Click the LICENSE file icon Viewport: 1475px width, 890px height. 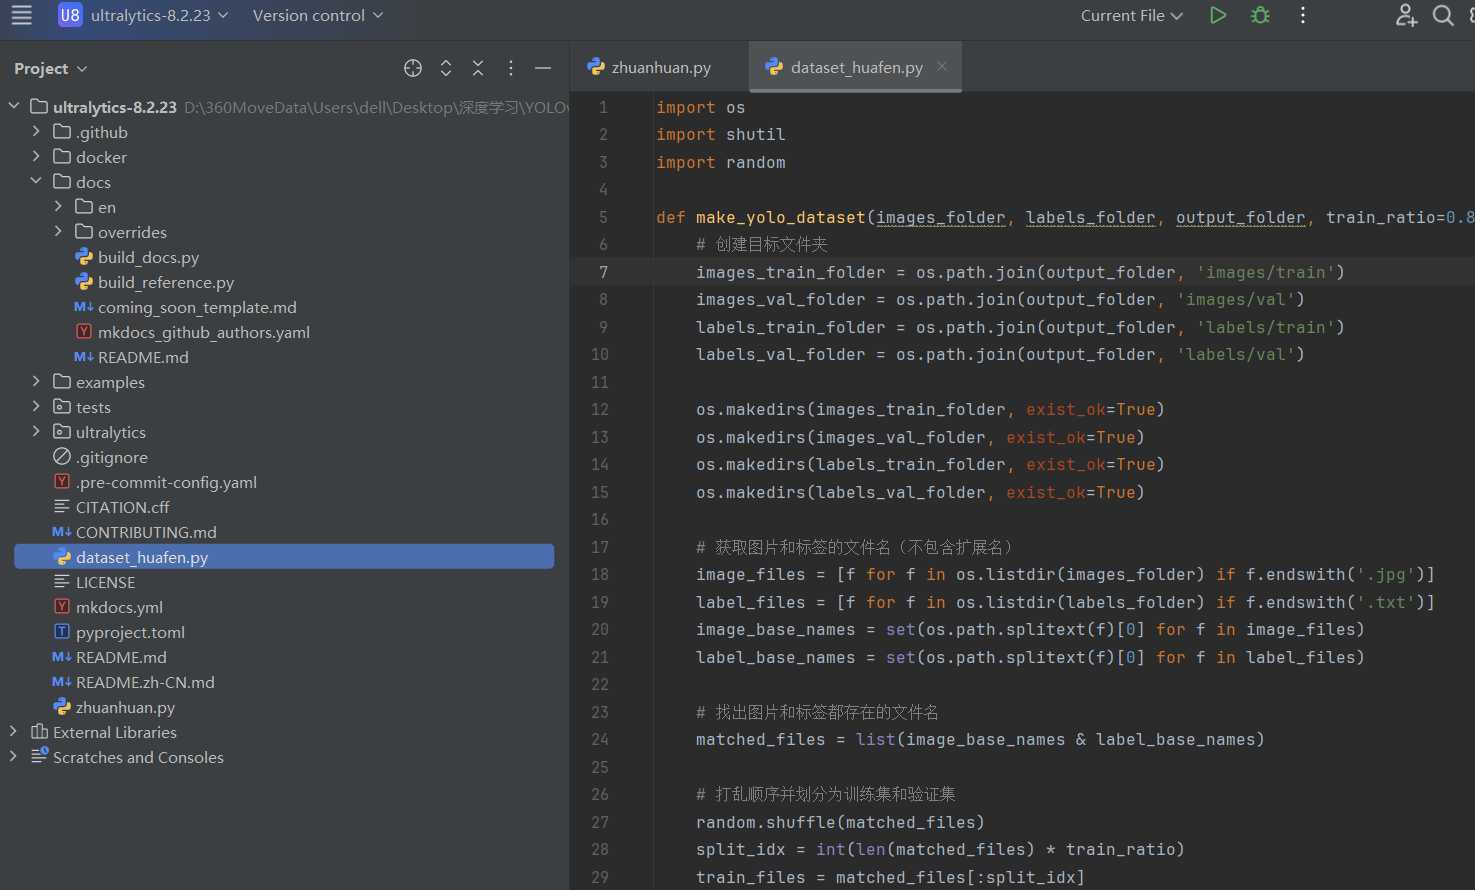pos(62,582)
